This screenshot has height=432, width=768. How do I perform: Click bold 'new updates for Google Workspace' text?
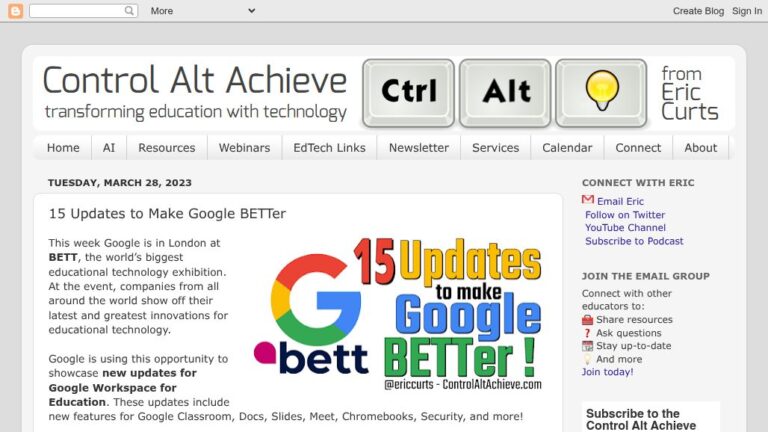click(122, 381)
